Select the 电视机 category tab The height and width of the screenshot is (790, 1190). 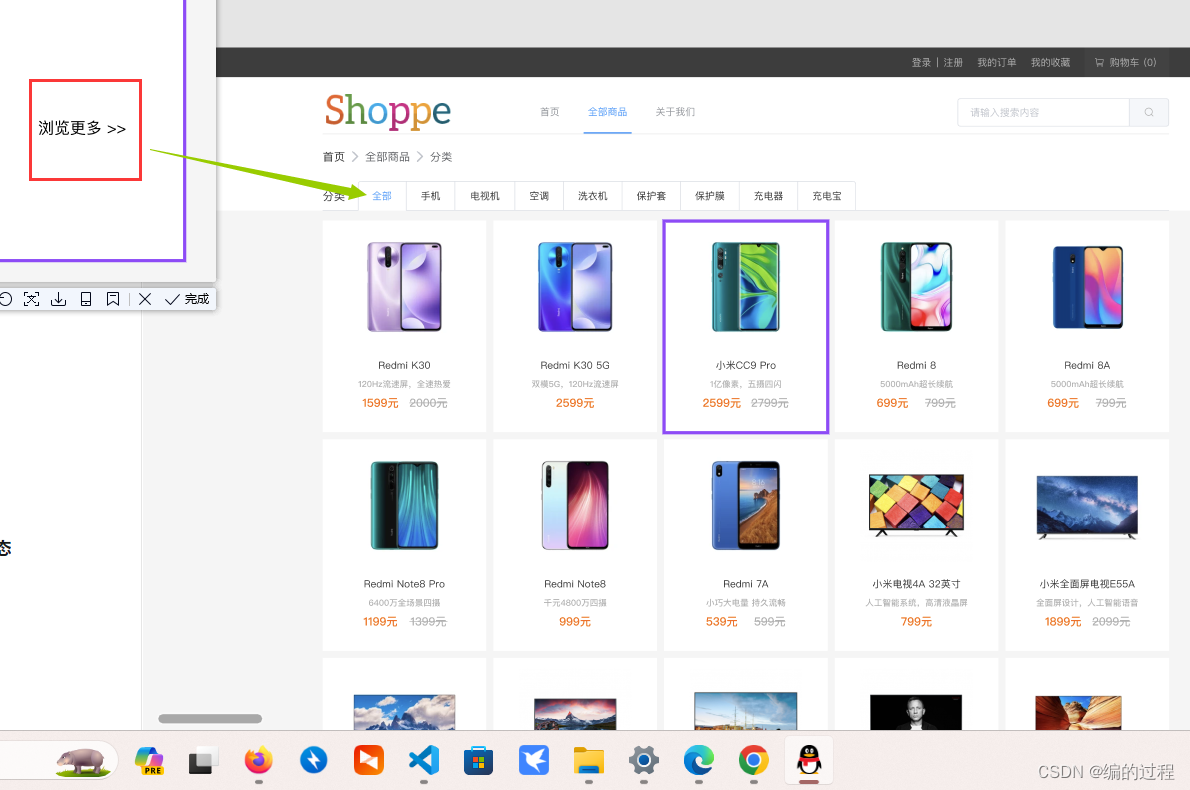485,196
